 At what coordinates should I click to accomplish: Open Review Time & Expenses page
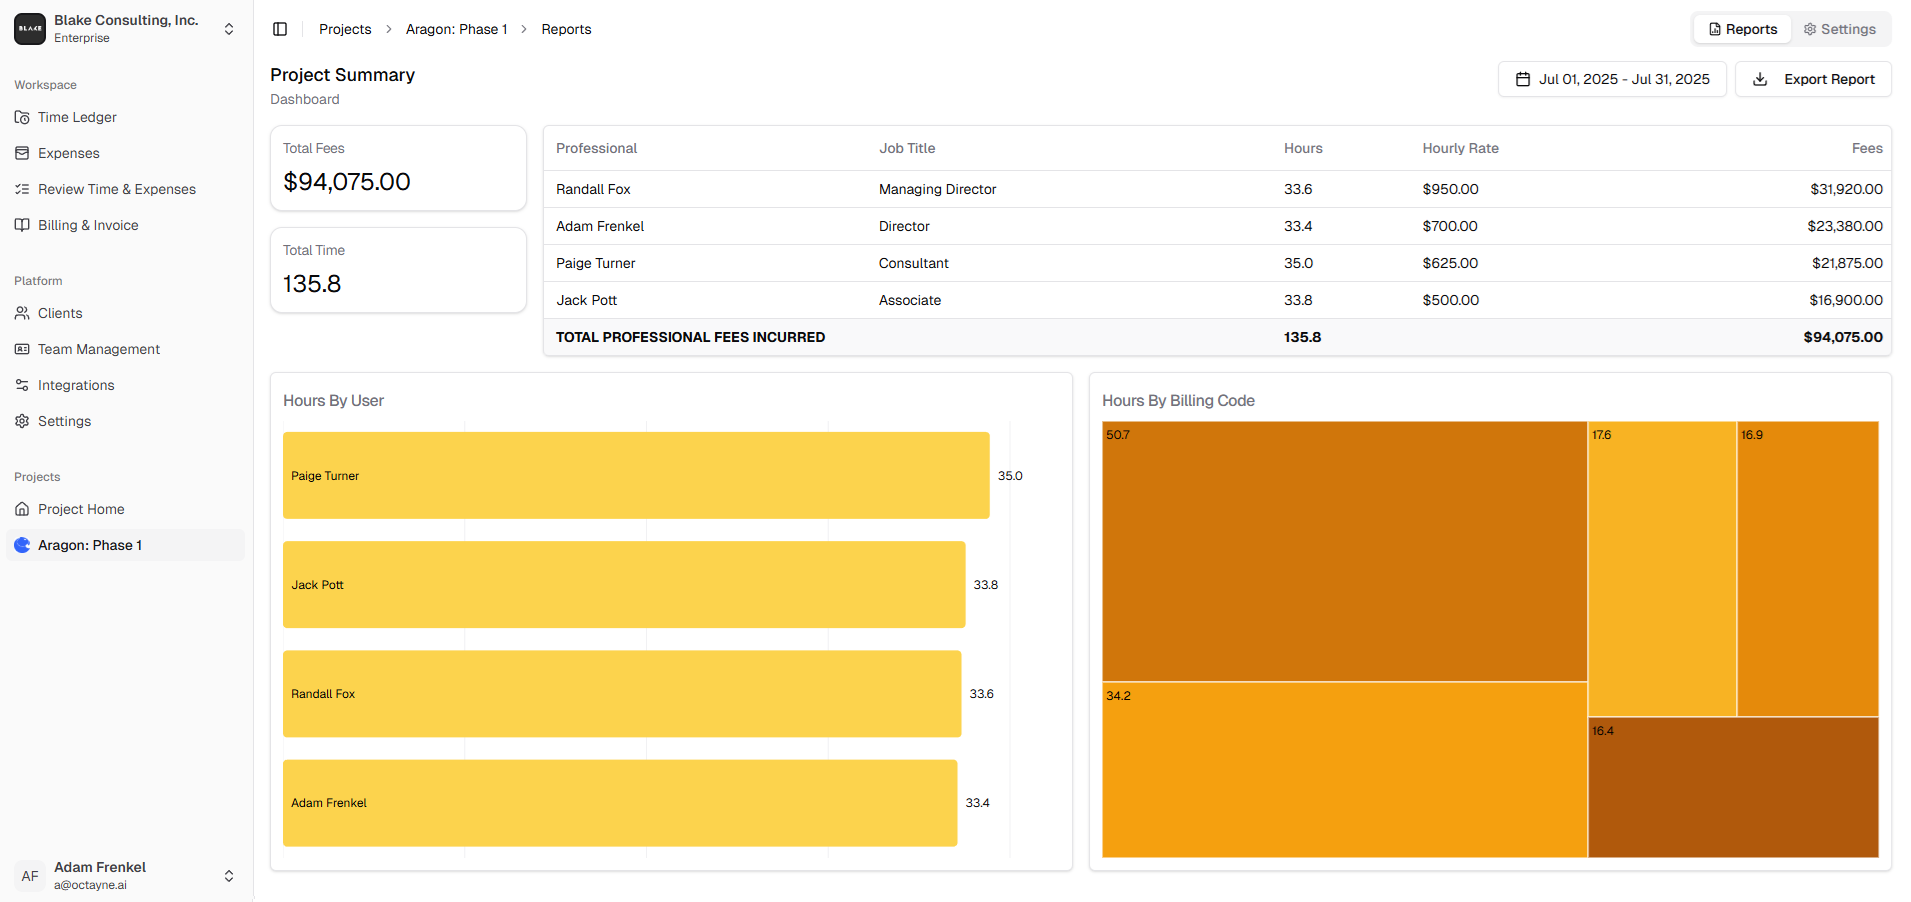point(116,189)
